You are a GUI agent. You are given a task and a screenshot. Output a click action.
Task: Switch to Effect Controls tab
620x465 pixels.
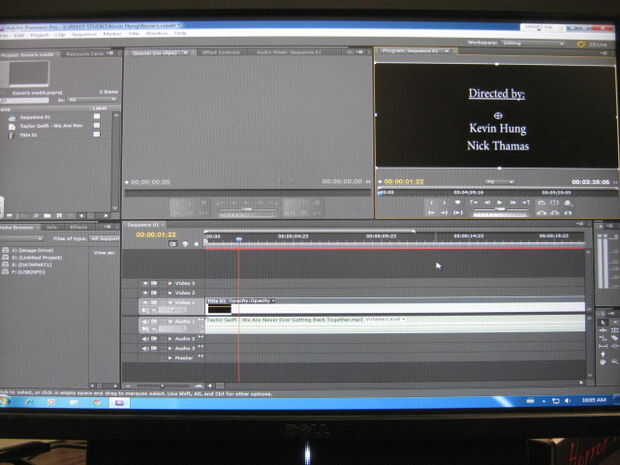[x=221, y=52]
